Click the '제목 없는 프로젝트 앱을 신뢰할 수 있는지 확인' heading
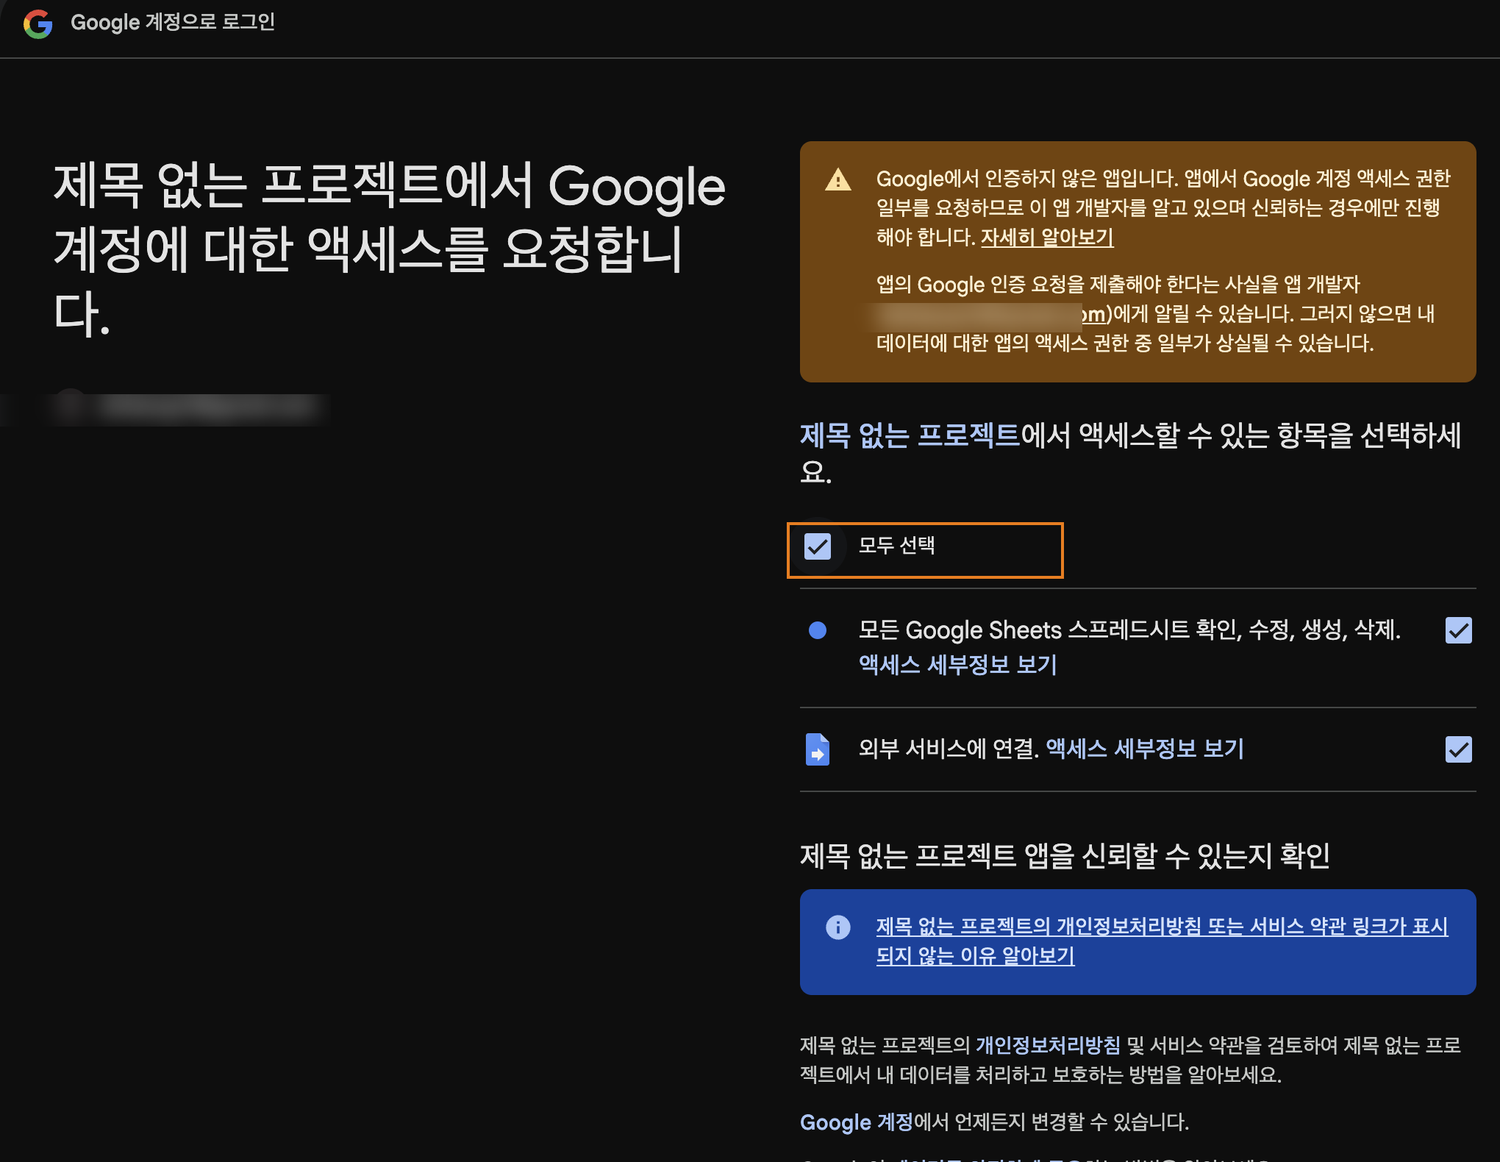 click(1065, 855)
